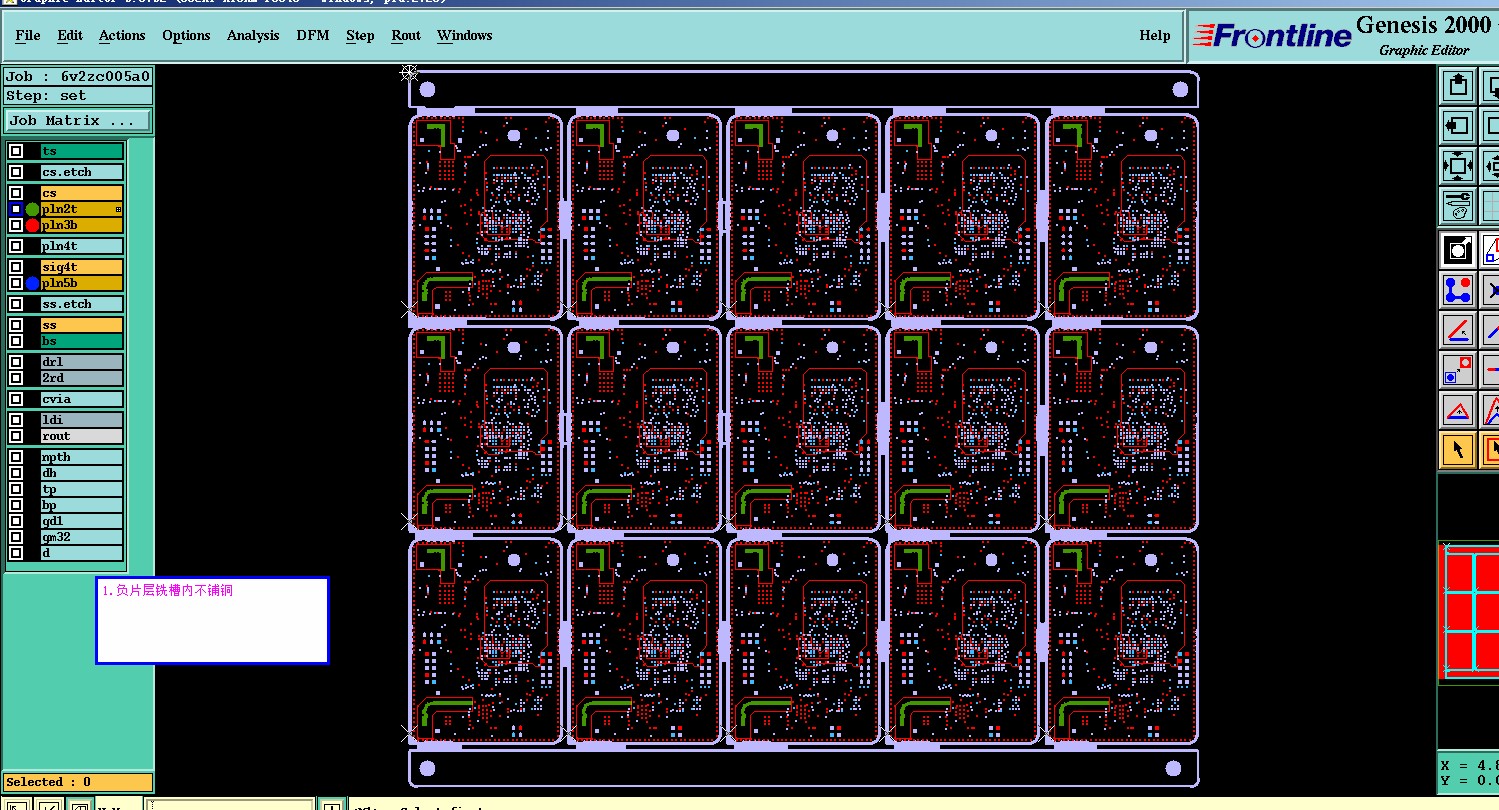The height and width of the screenshot is (810, 1499).
Task: Select the npth layer name
Action: pyautogui.click(x=82, y=457)
